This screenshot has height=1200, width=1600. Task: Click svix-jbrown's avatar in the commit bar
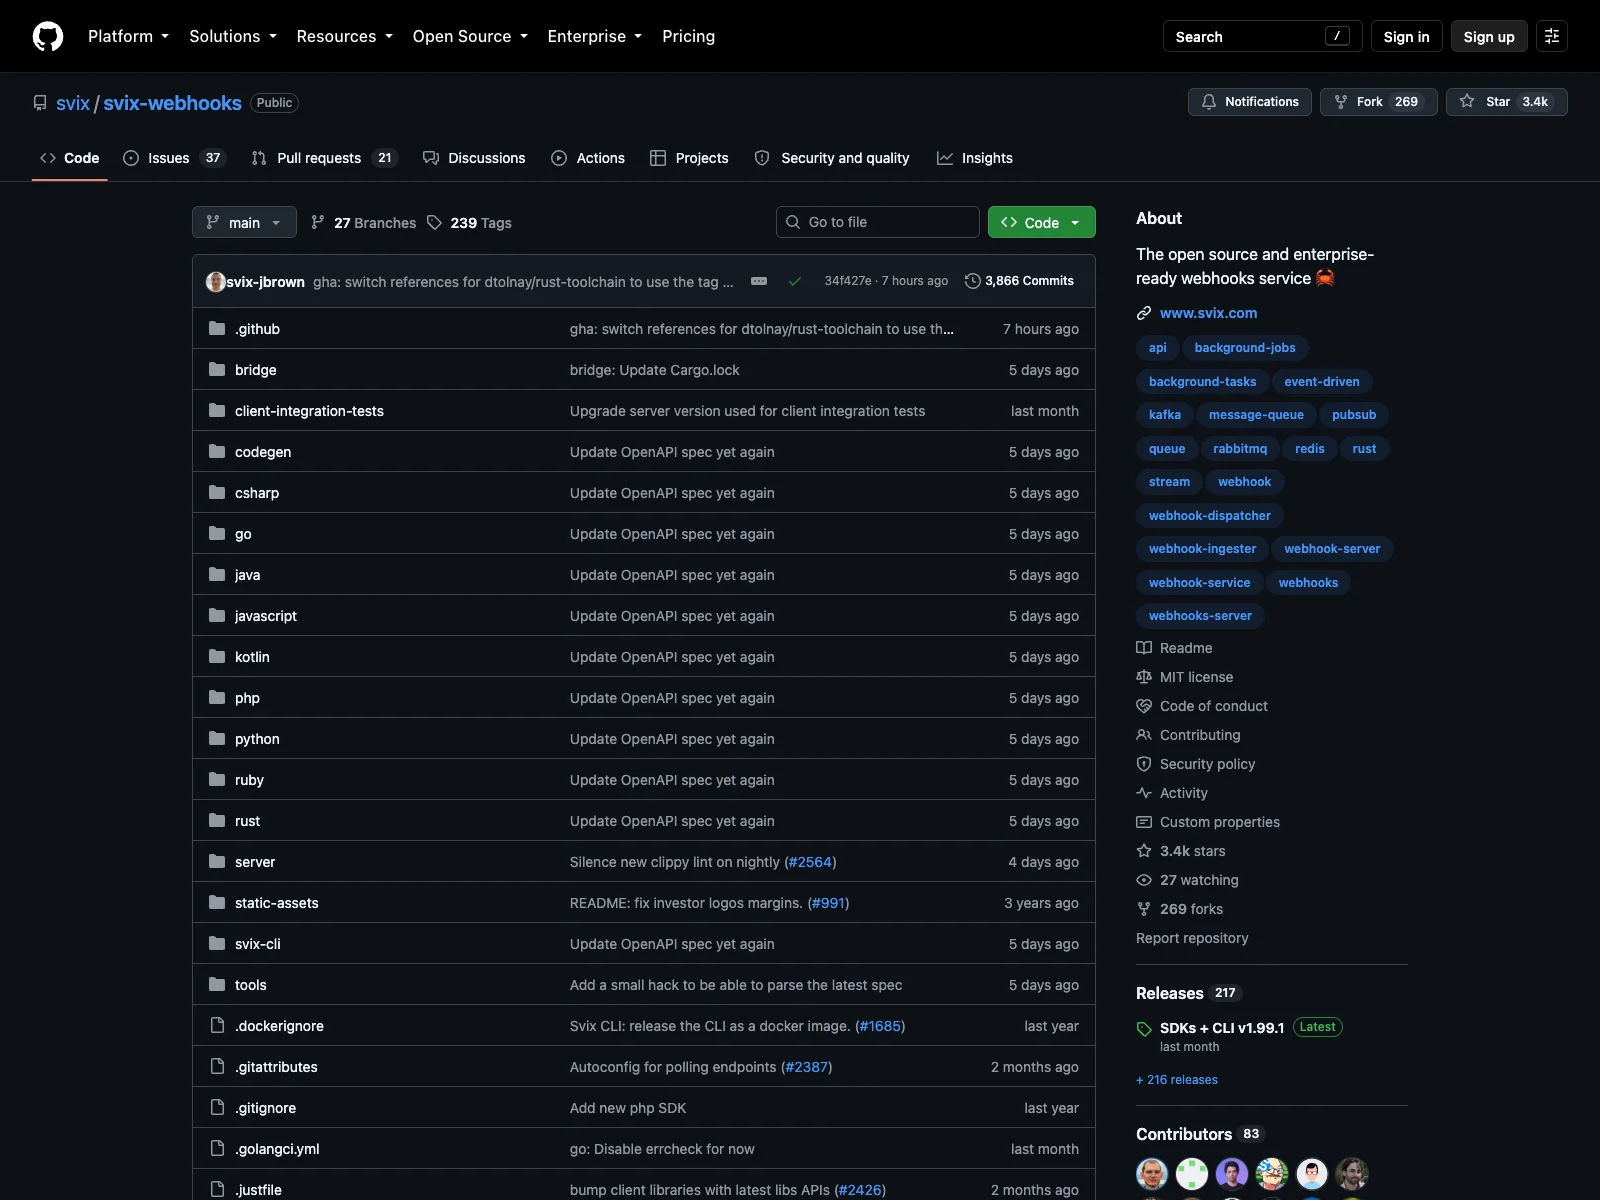pyautogui.click(x=215, y=282)
